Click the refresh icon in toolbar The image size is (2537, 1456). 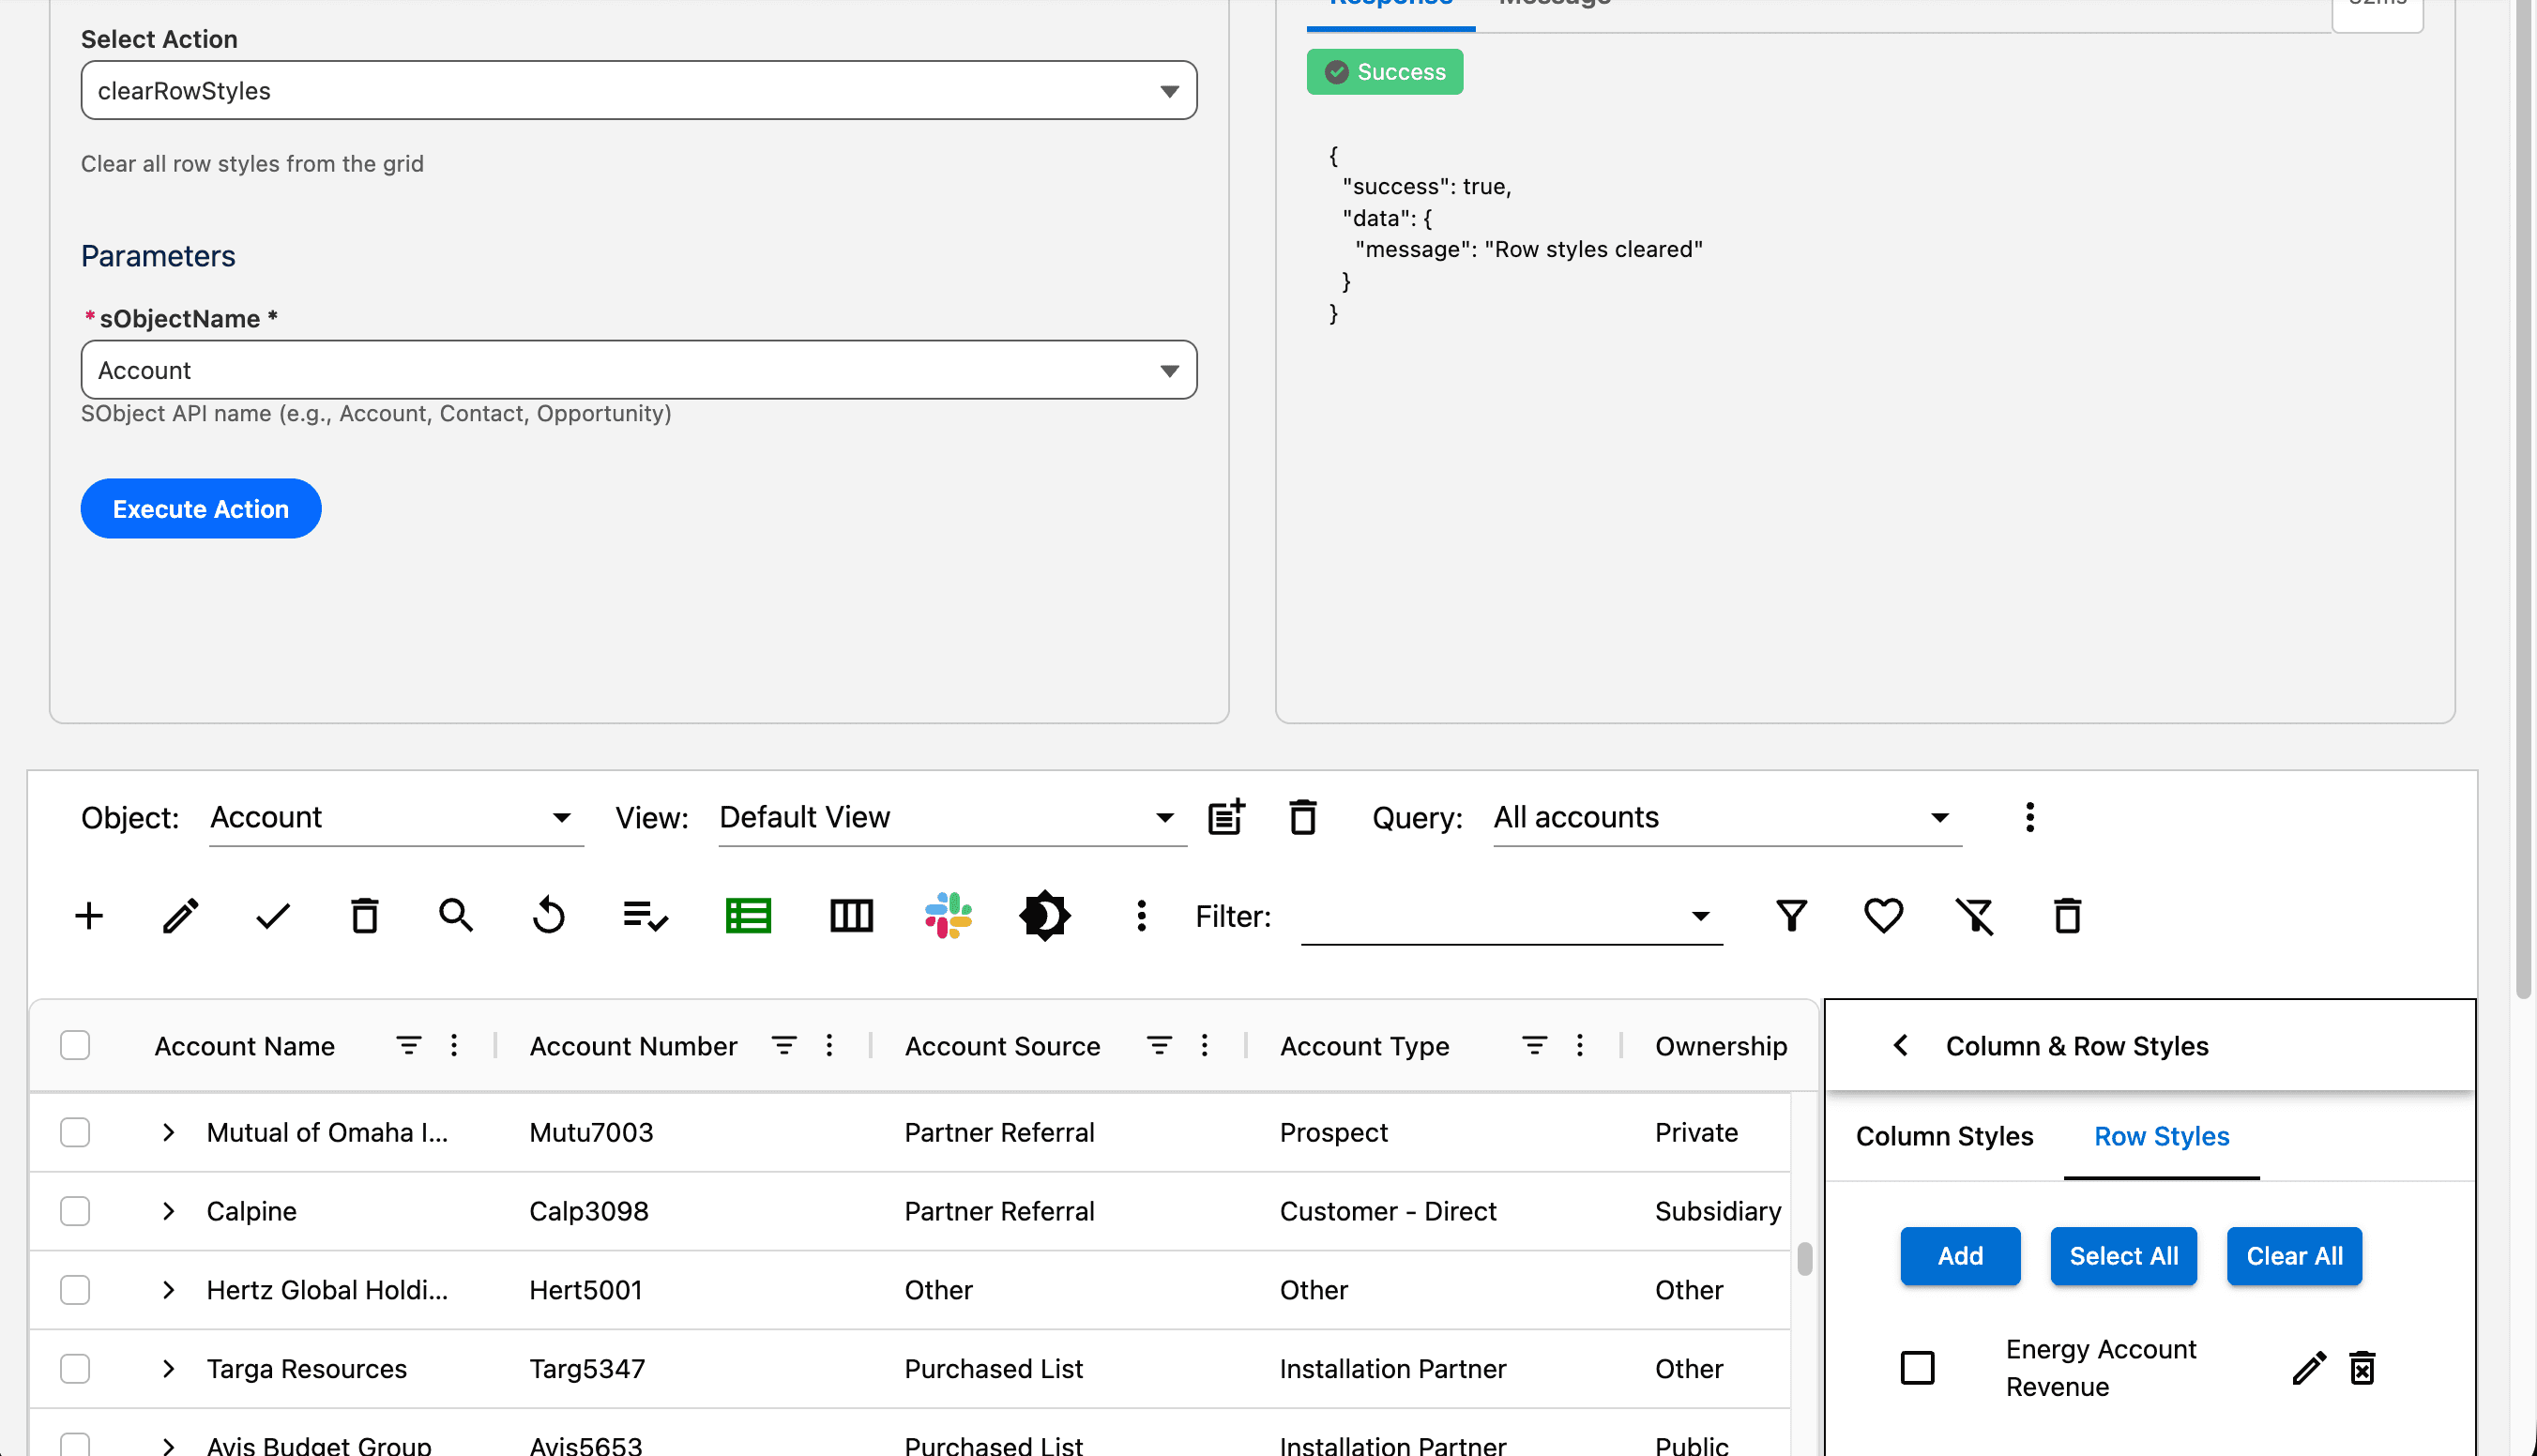tap(549, 916)
